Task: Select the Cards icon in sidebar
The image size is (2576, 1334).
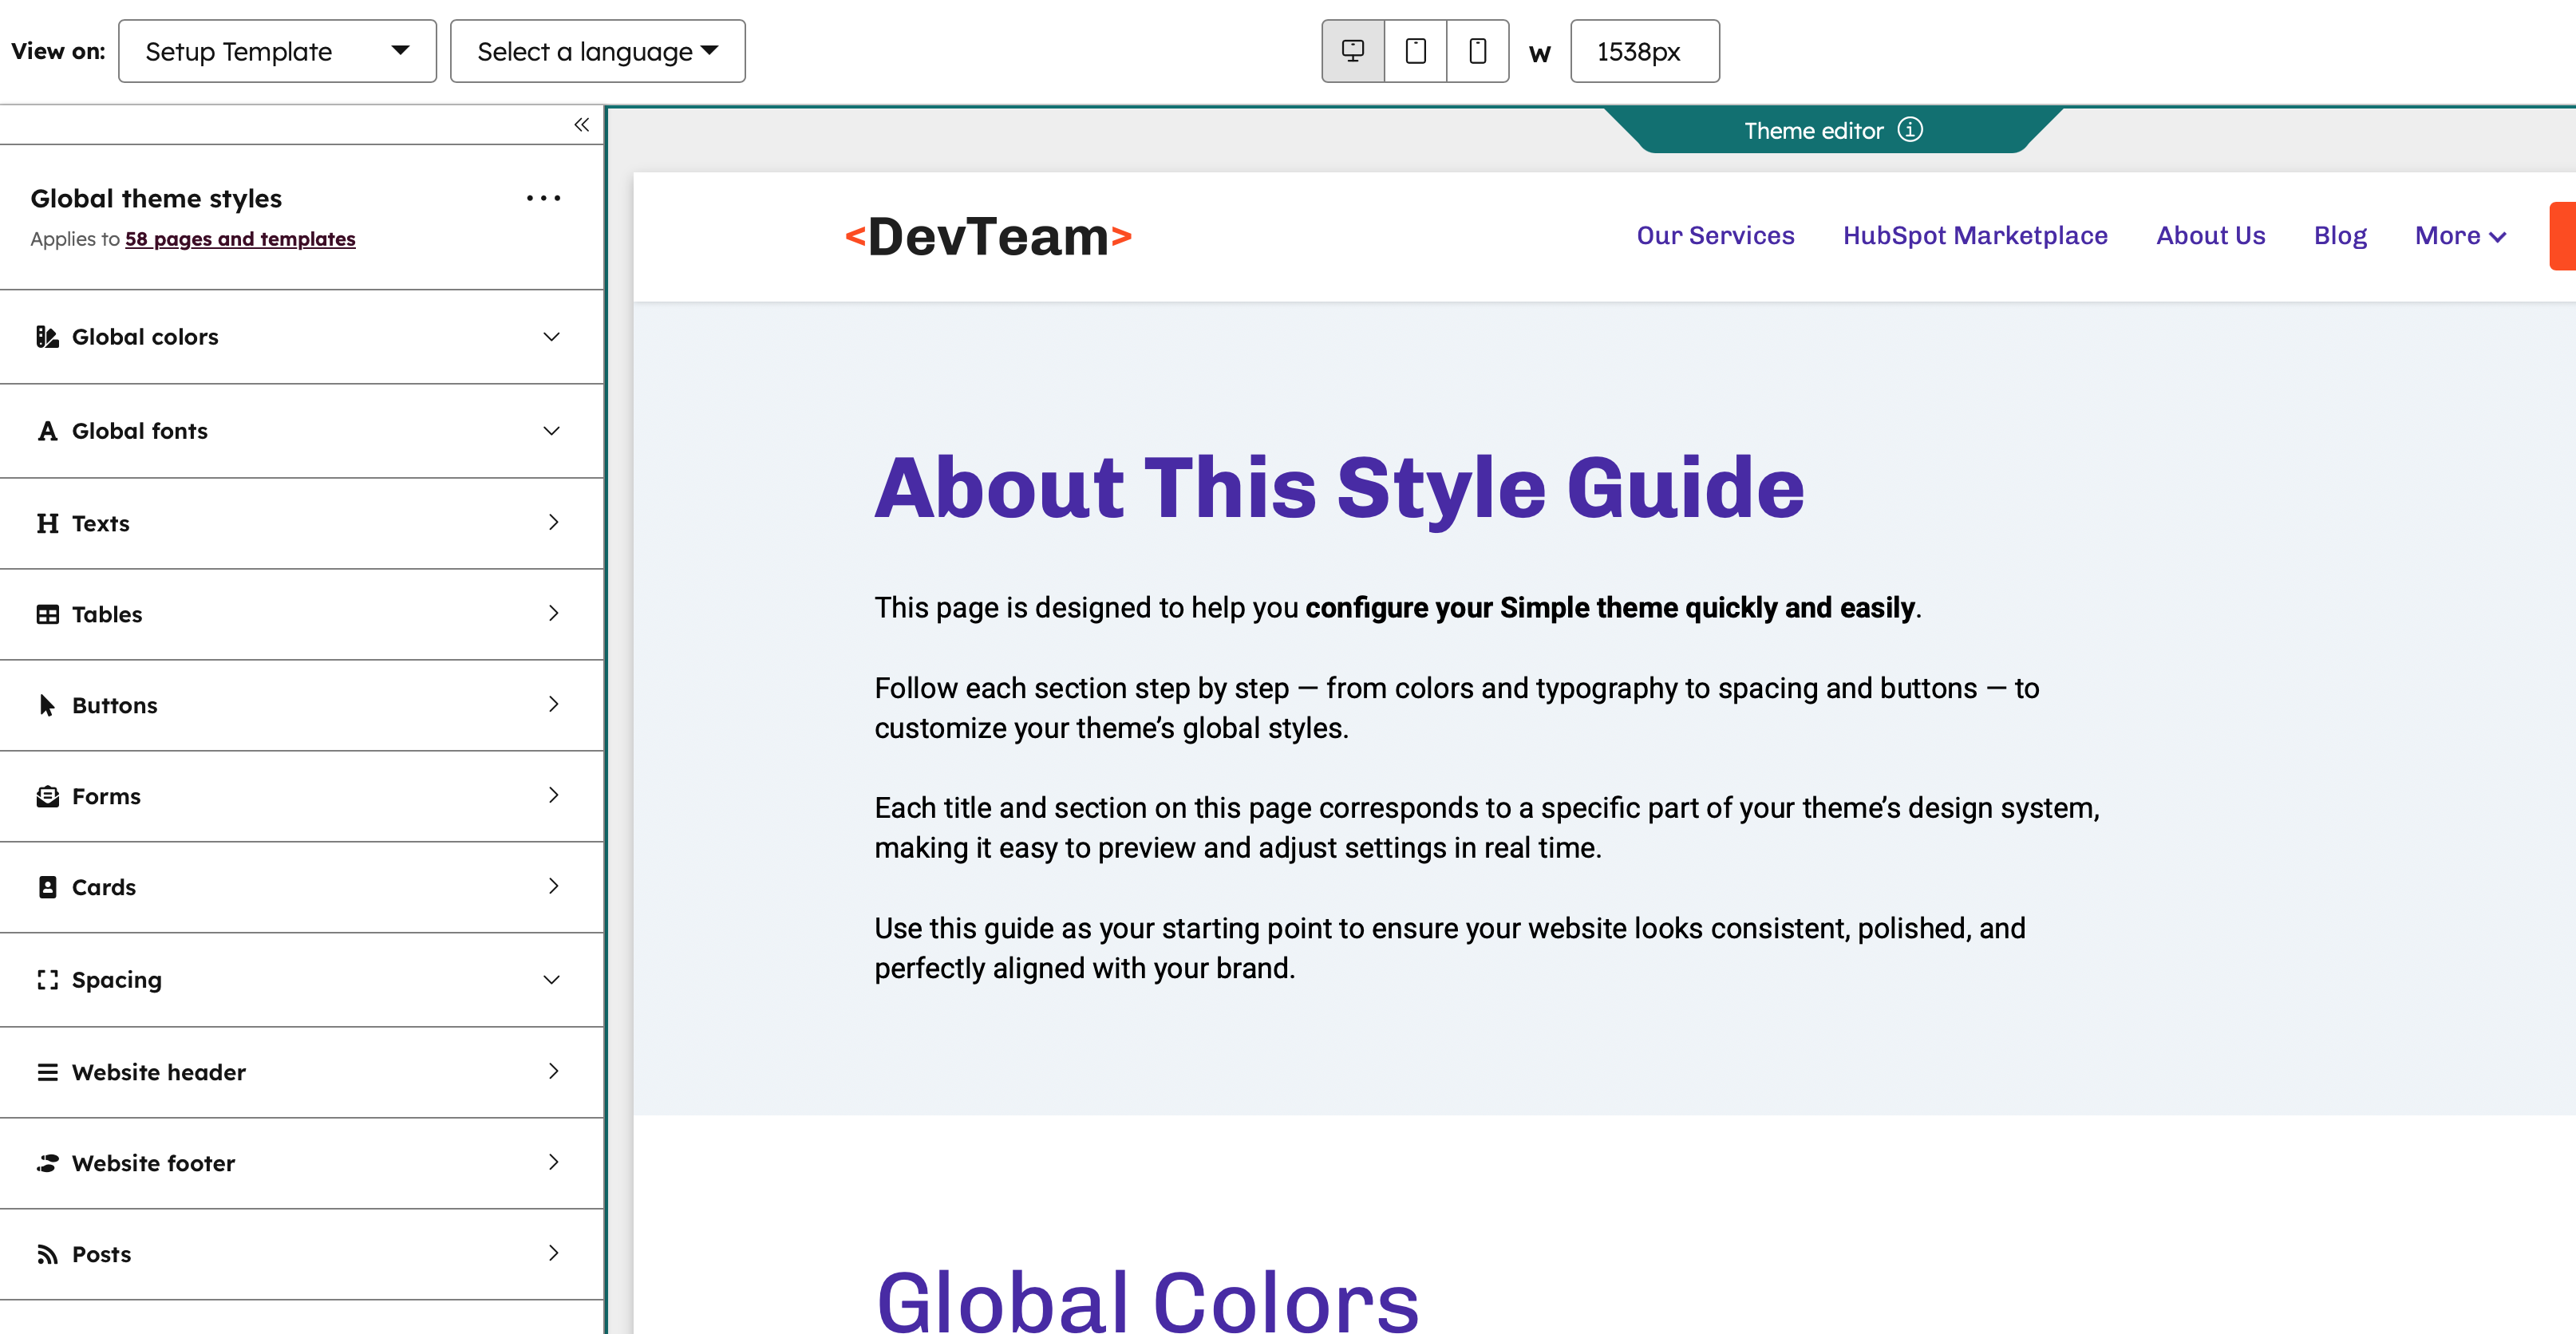Action: (47, 887)
